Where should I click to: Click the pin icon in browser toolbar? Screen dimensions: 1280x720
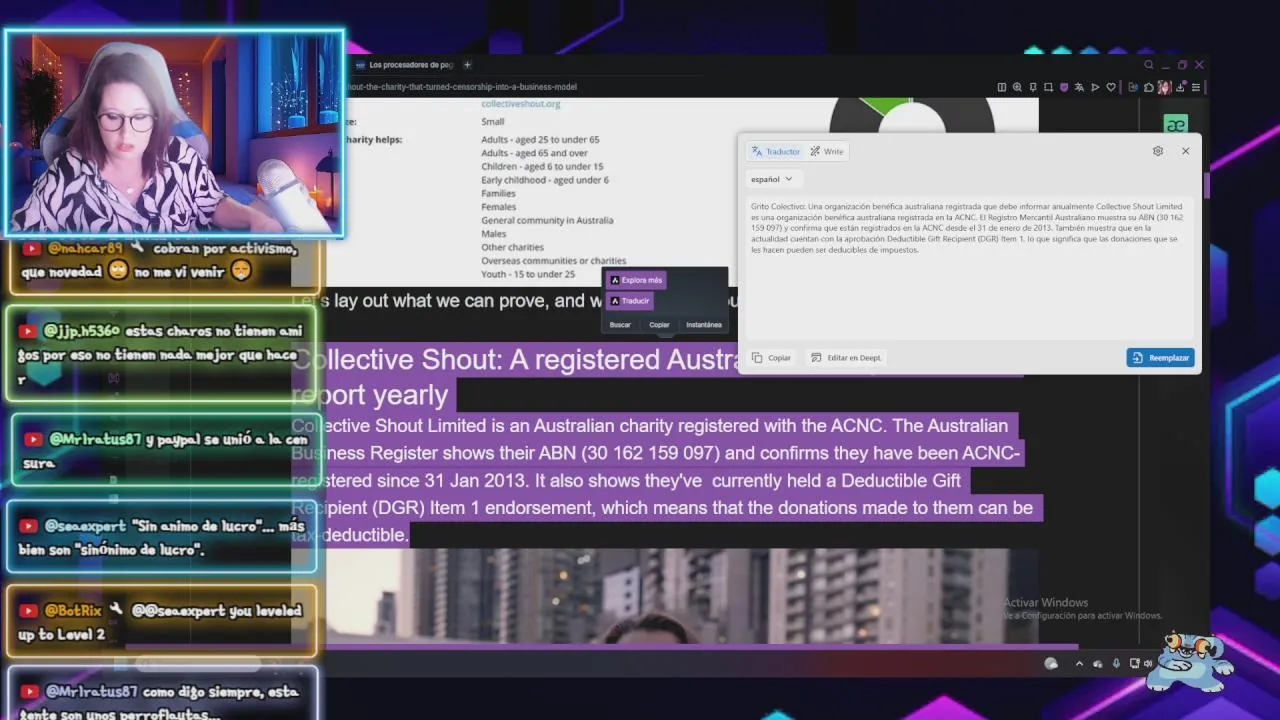[1033, 87]
